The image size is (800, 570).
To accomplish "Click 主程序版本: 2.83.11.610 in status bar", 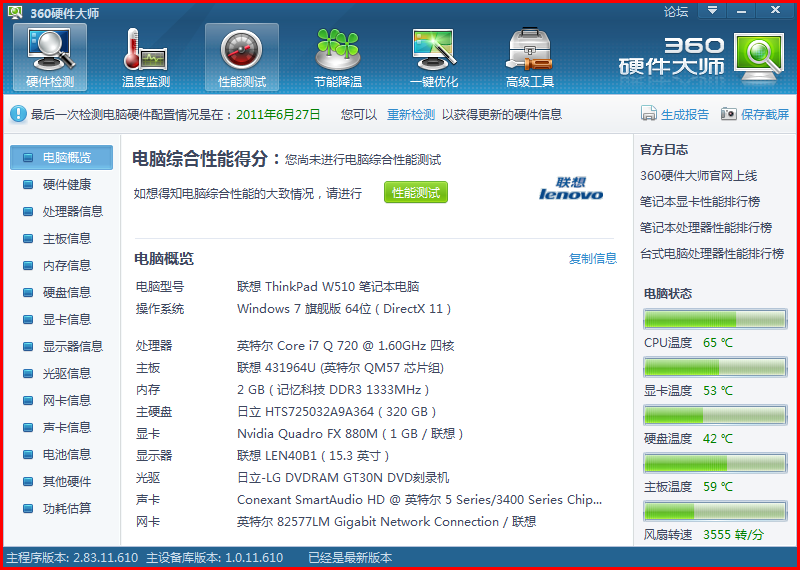I will (72, 558).
